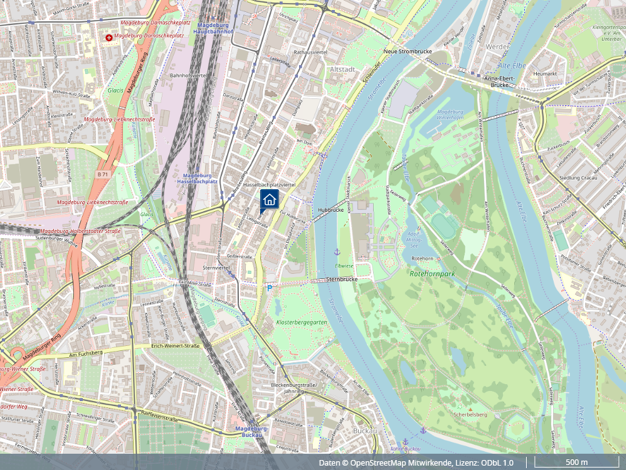Select the Magdeburg Hasselbachplatz station label
Viewport: 626px width, 470px height.
click(x=197, y=178)
